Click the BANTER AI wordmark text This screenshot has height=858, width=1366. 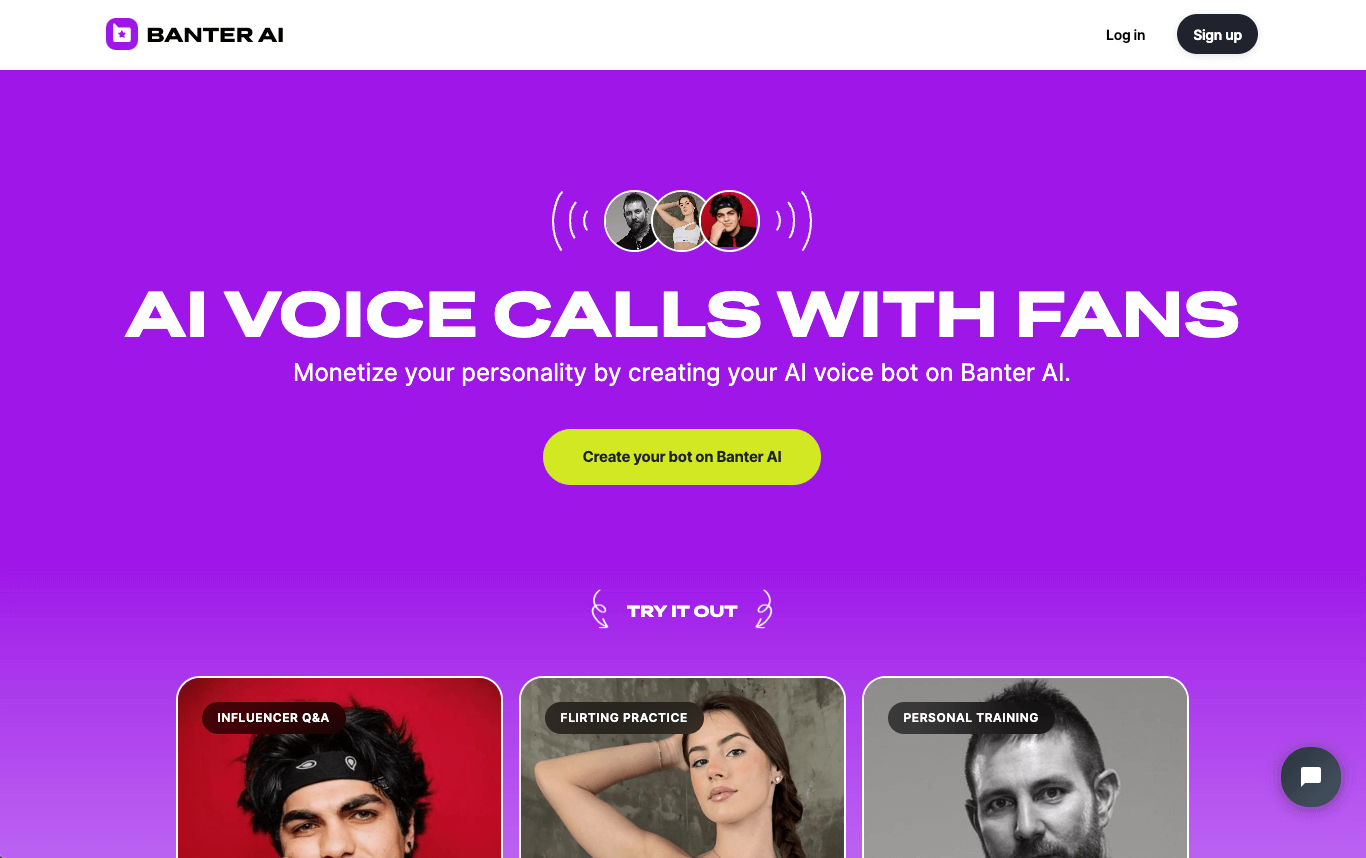(x=215, y=35)
